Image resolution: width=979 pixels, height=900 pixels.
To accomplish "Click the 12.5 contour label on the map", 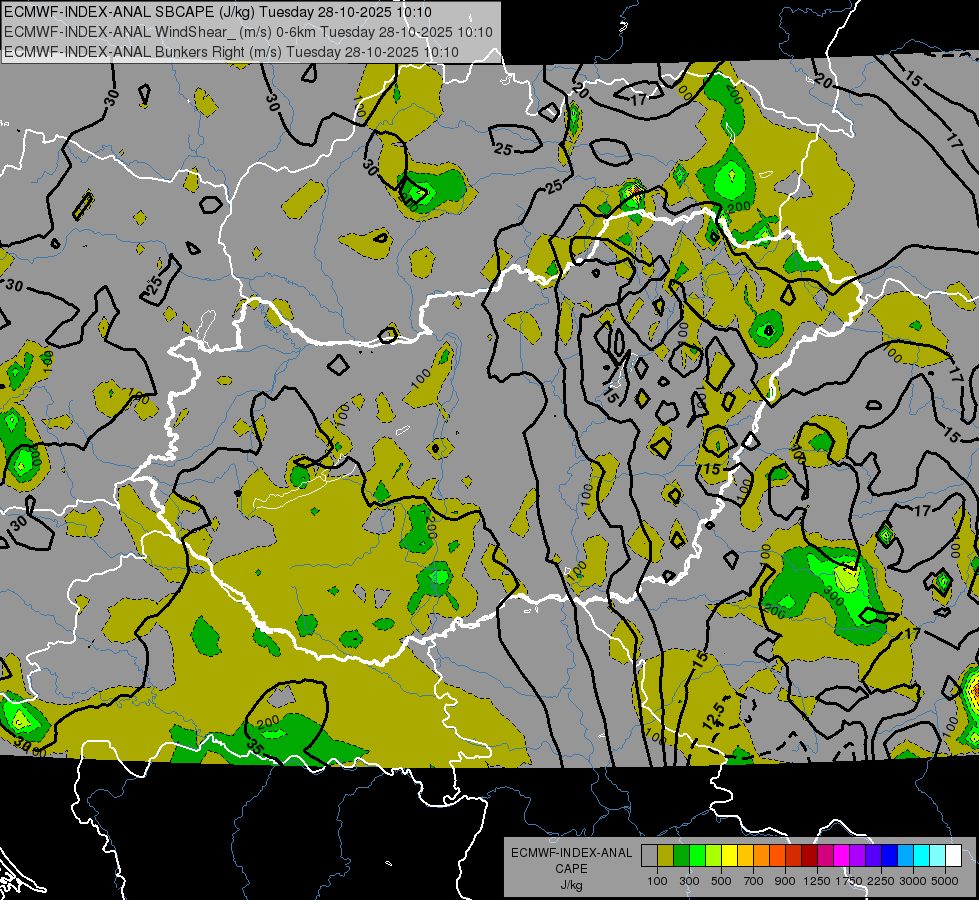I will (714, 714).
